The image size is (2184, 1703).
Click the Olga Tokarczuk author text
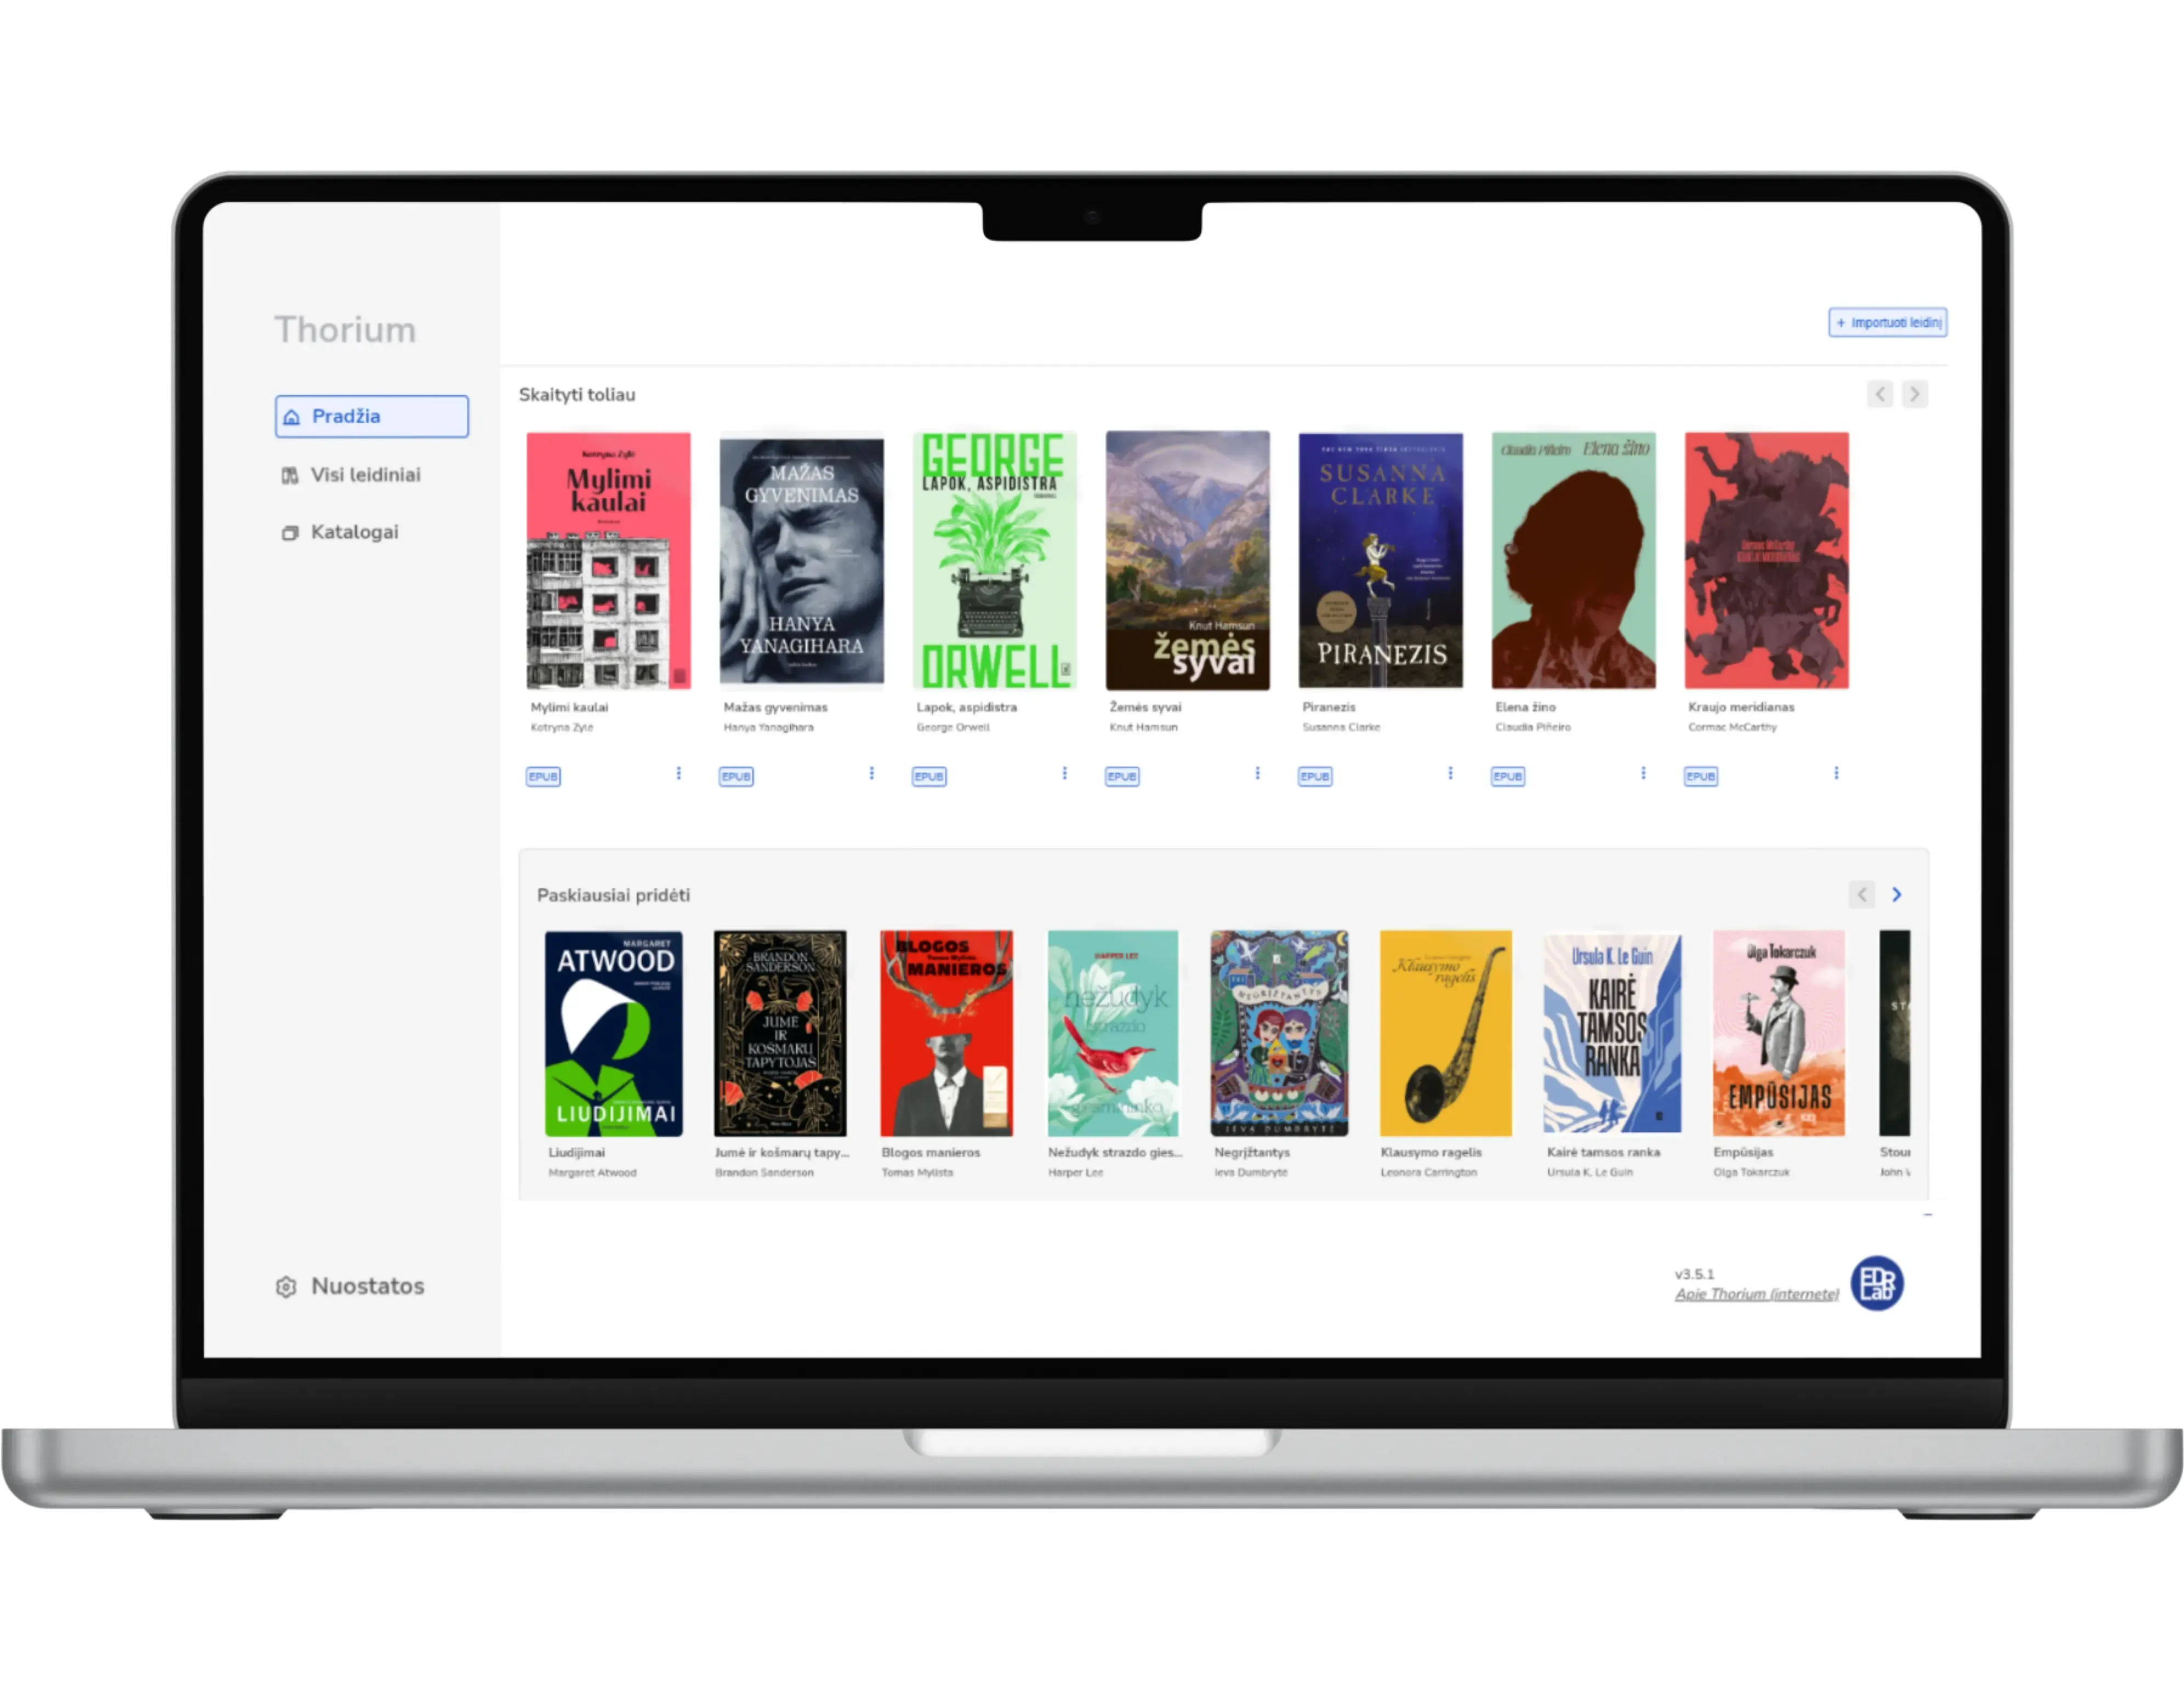tap(1752, 1173)
